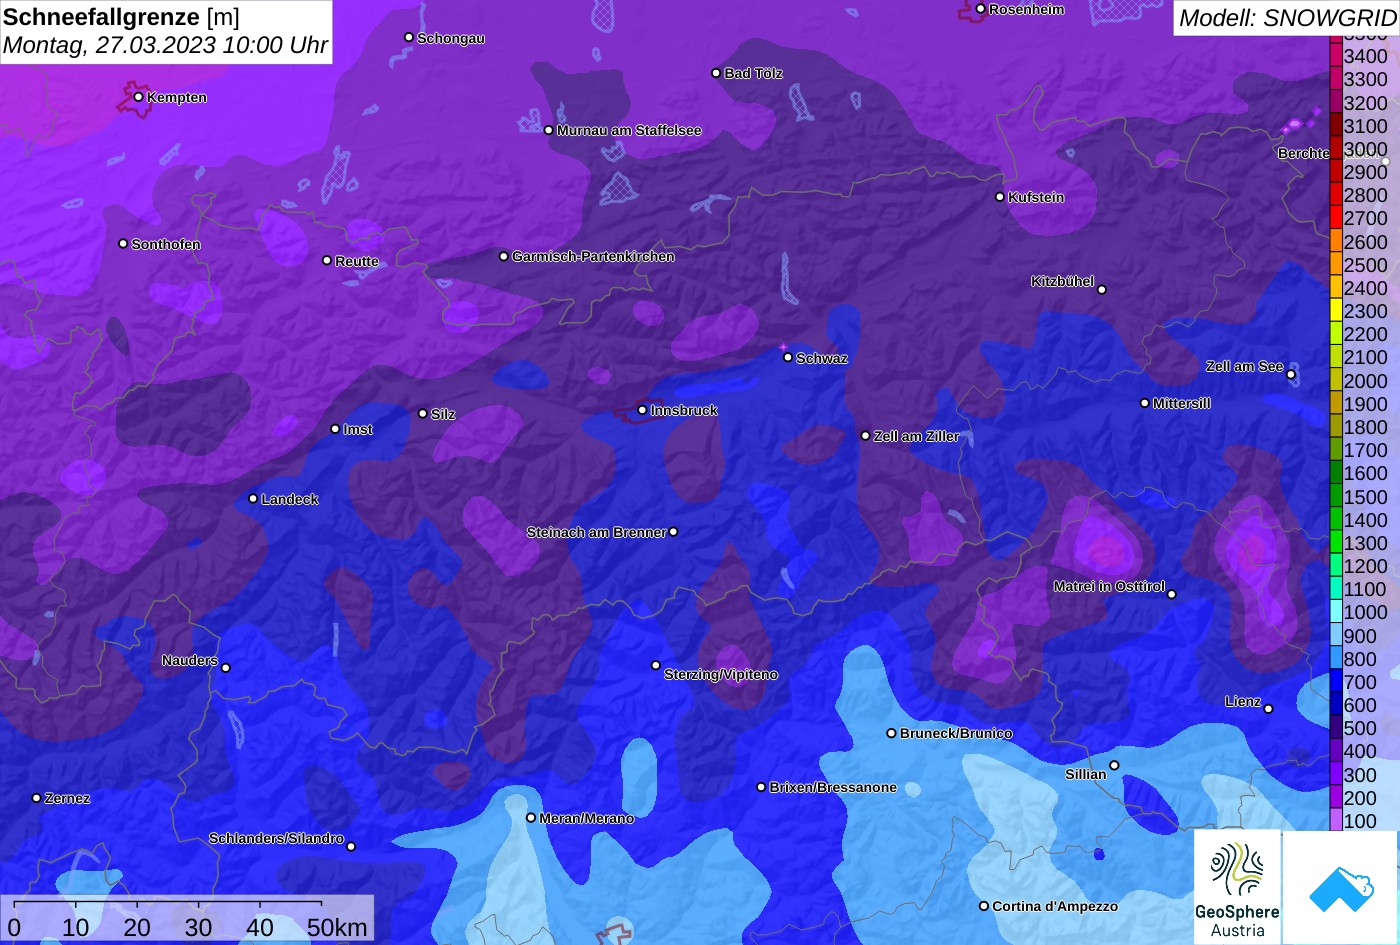The image size is (1400, 945).
Task: Click the Reutte location dot
Action: (327, 260)
